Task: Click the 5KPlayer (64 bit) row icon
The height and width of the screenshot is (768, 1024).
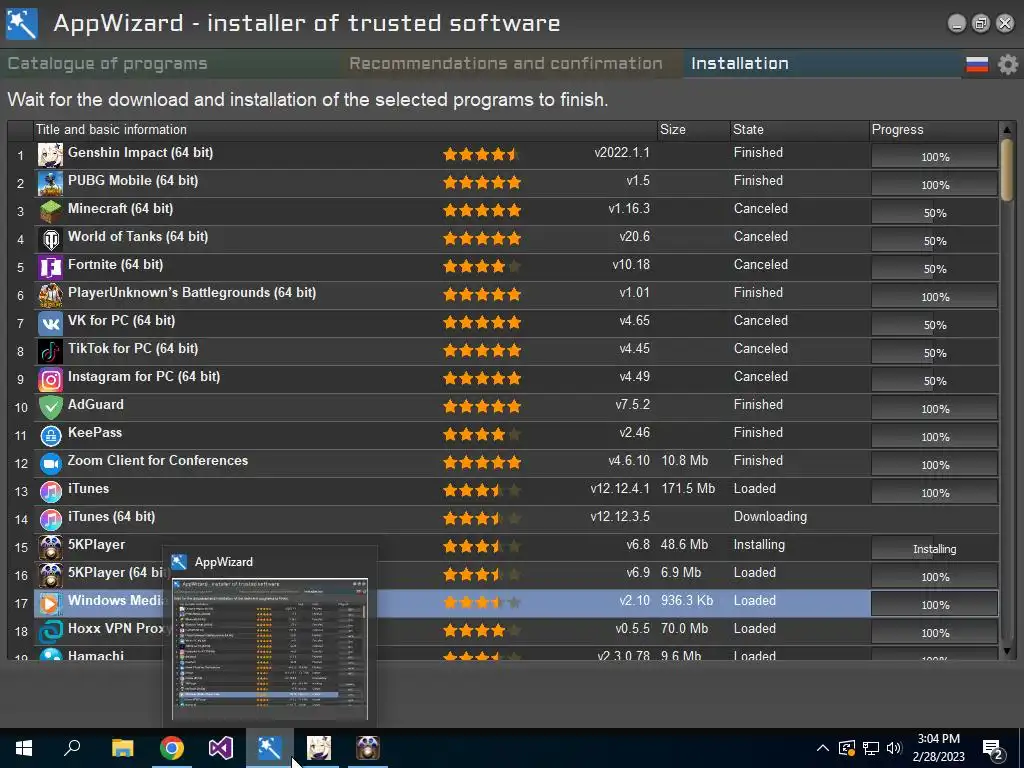Action: point(50,576)
